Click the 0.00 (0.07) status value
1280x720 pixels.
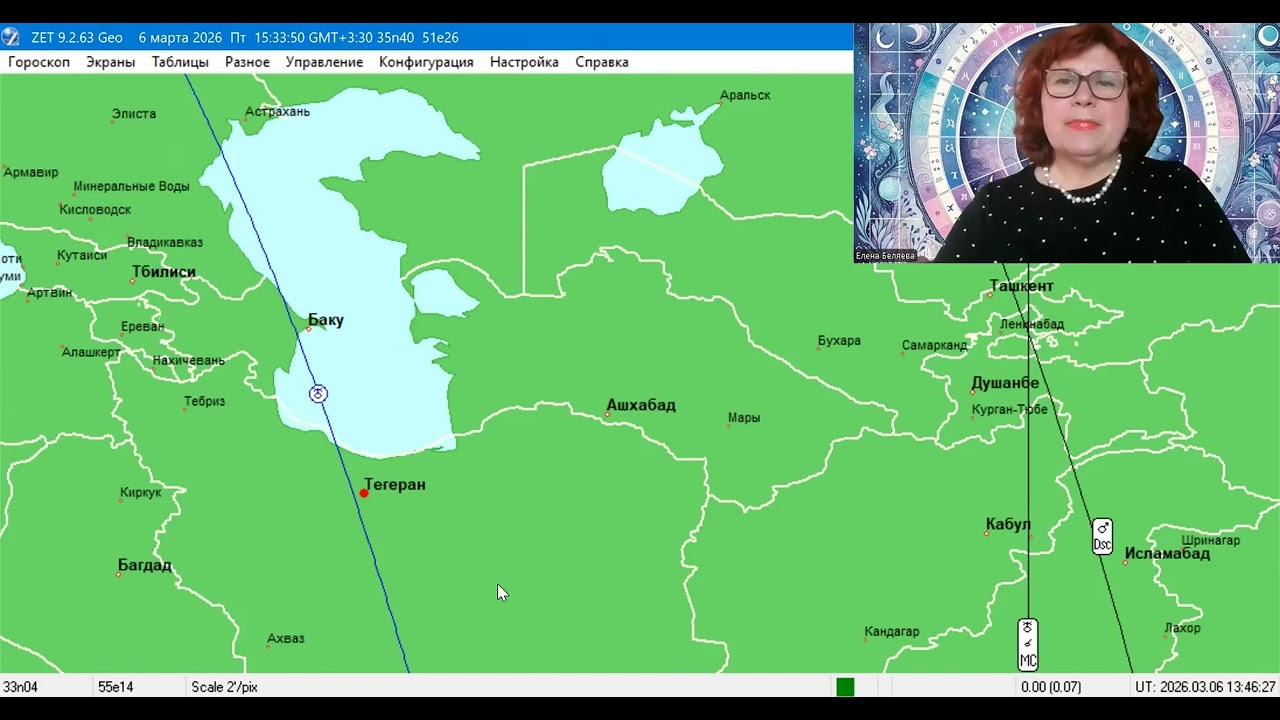click(x=1051, y=687)
